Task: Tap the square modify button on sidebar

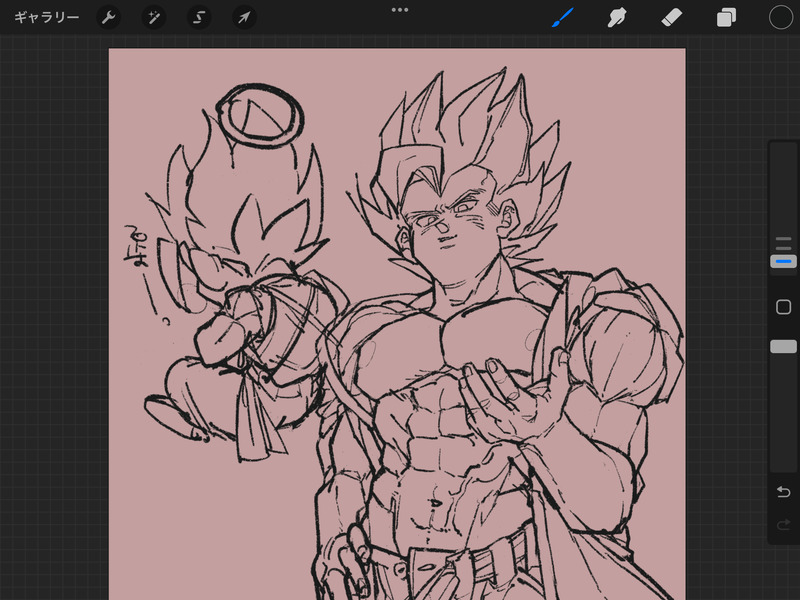Action: pos(783,307)
